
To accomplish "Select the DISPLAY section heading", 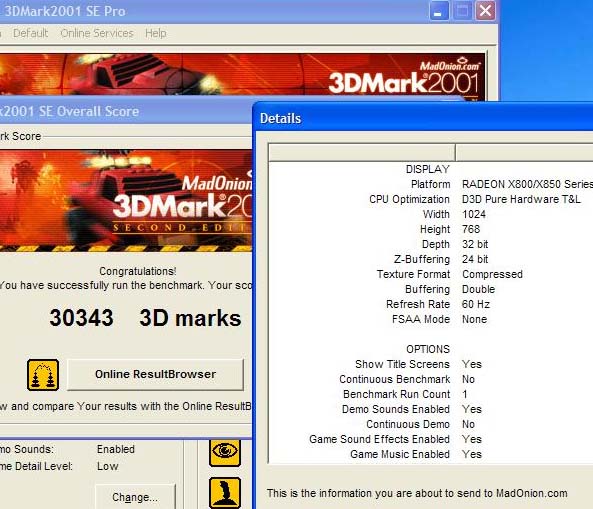I will click(428, 169).
